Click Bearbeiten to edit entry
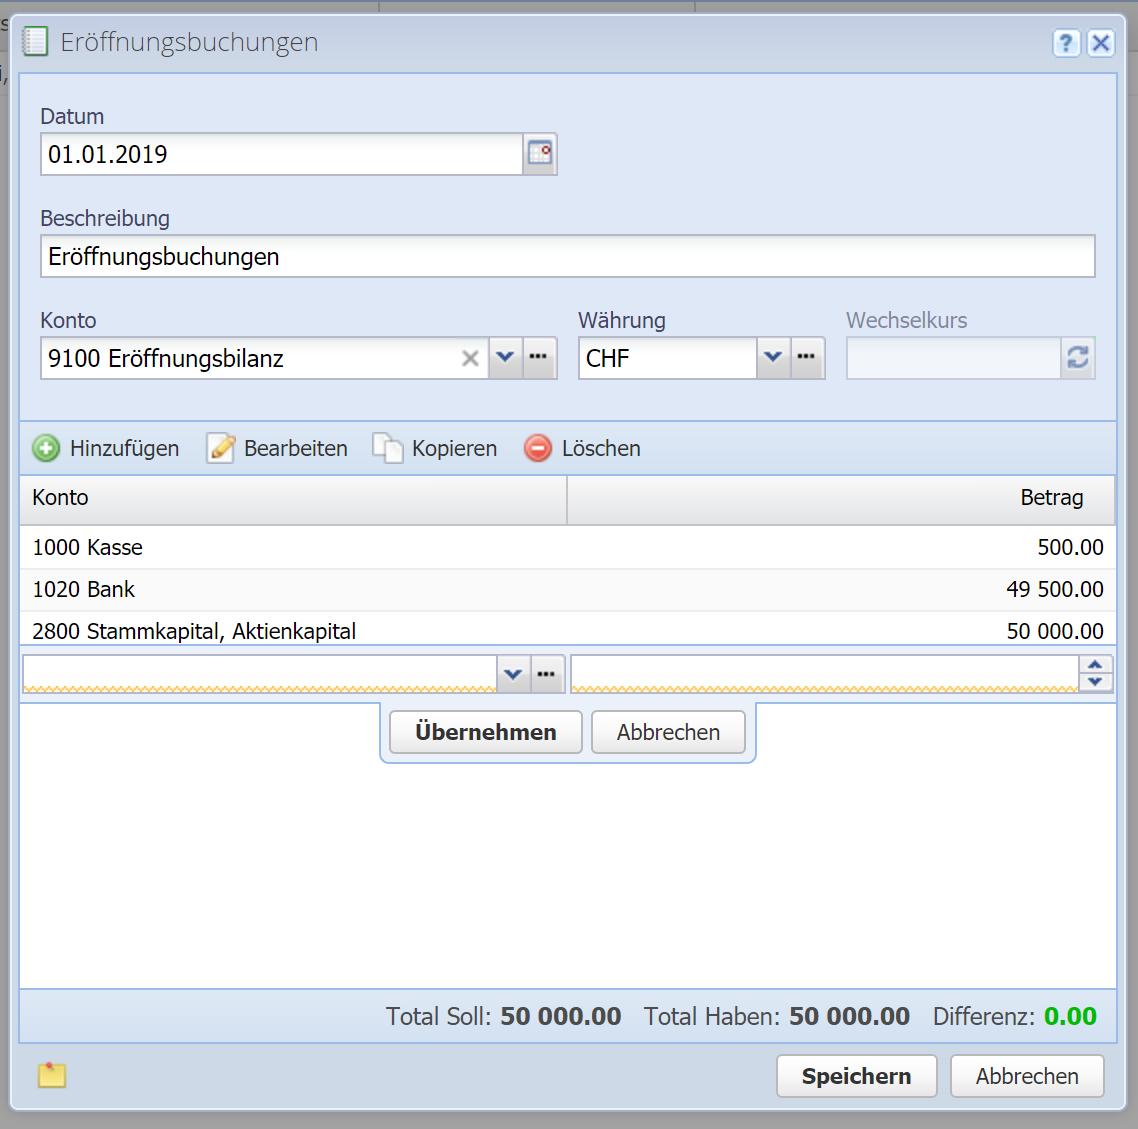This screenshot has width=1138, height=1129. [x=278, y=448]
